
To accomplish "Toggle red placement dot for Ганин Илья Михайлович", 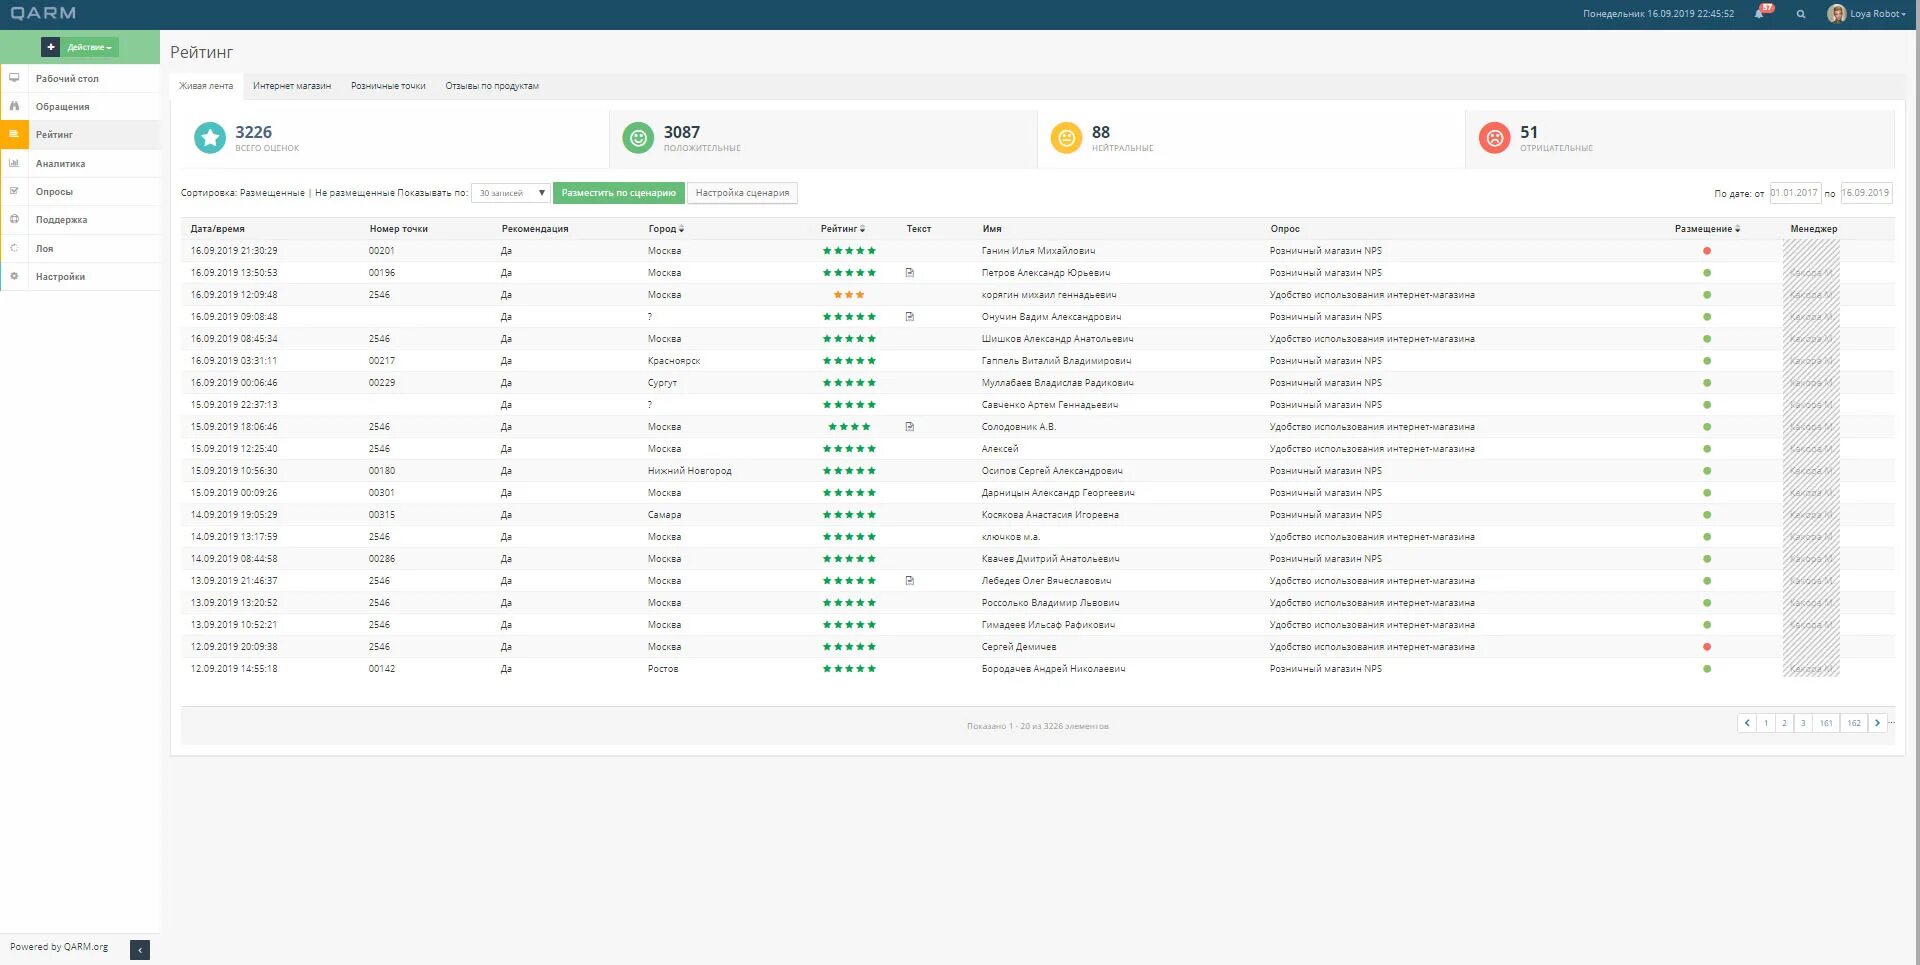I will [1707, 251].
